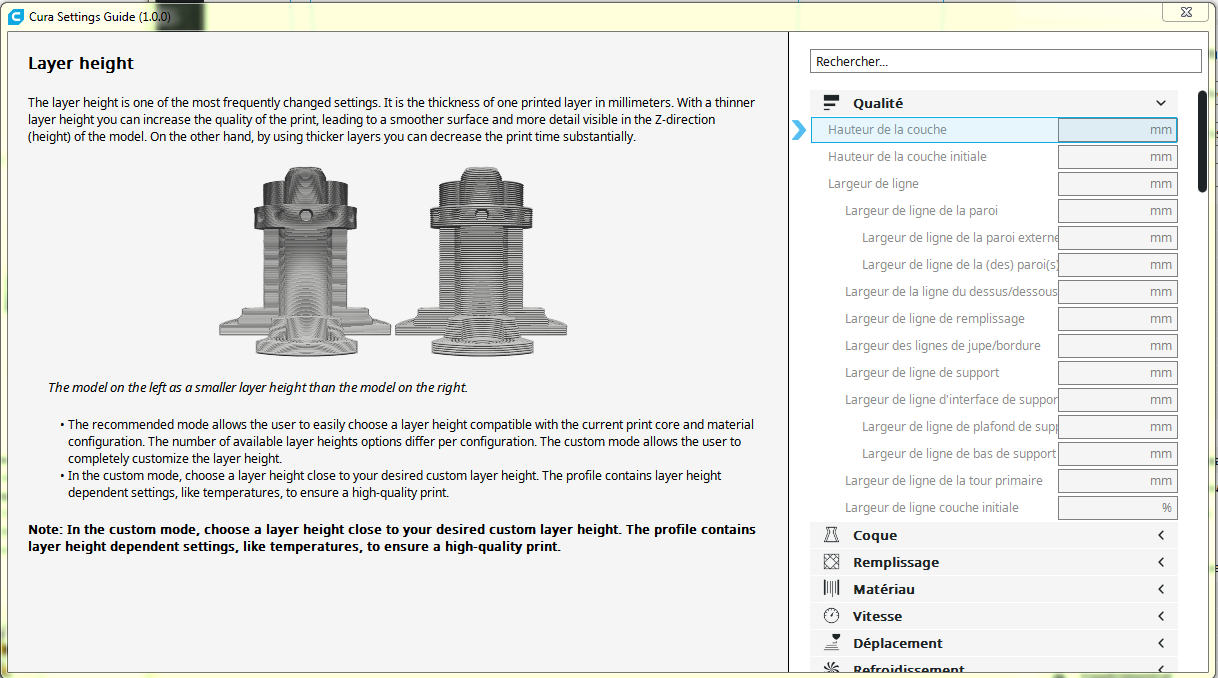Open the Qualité category header
1218x678 pixels.
994,103
